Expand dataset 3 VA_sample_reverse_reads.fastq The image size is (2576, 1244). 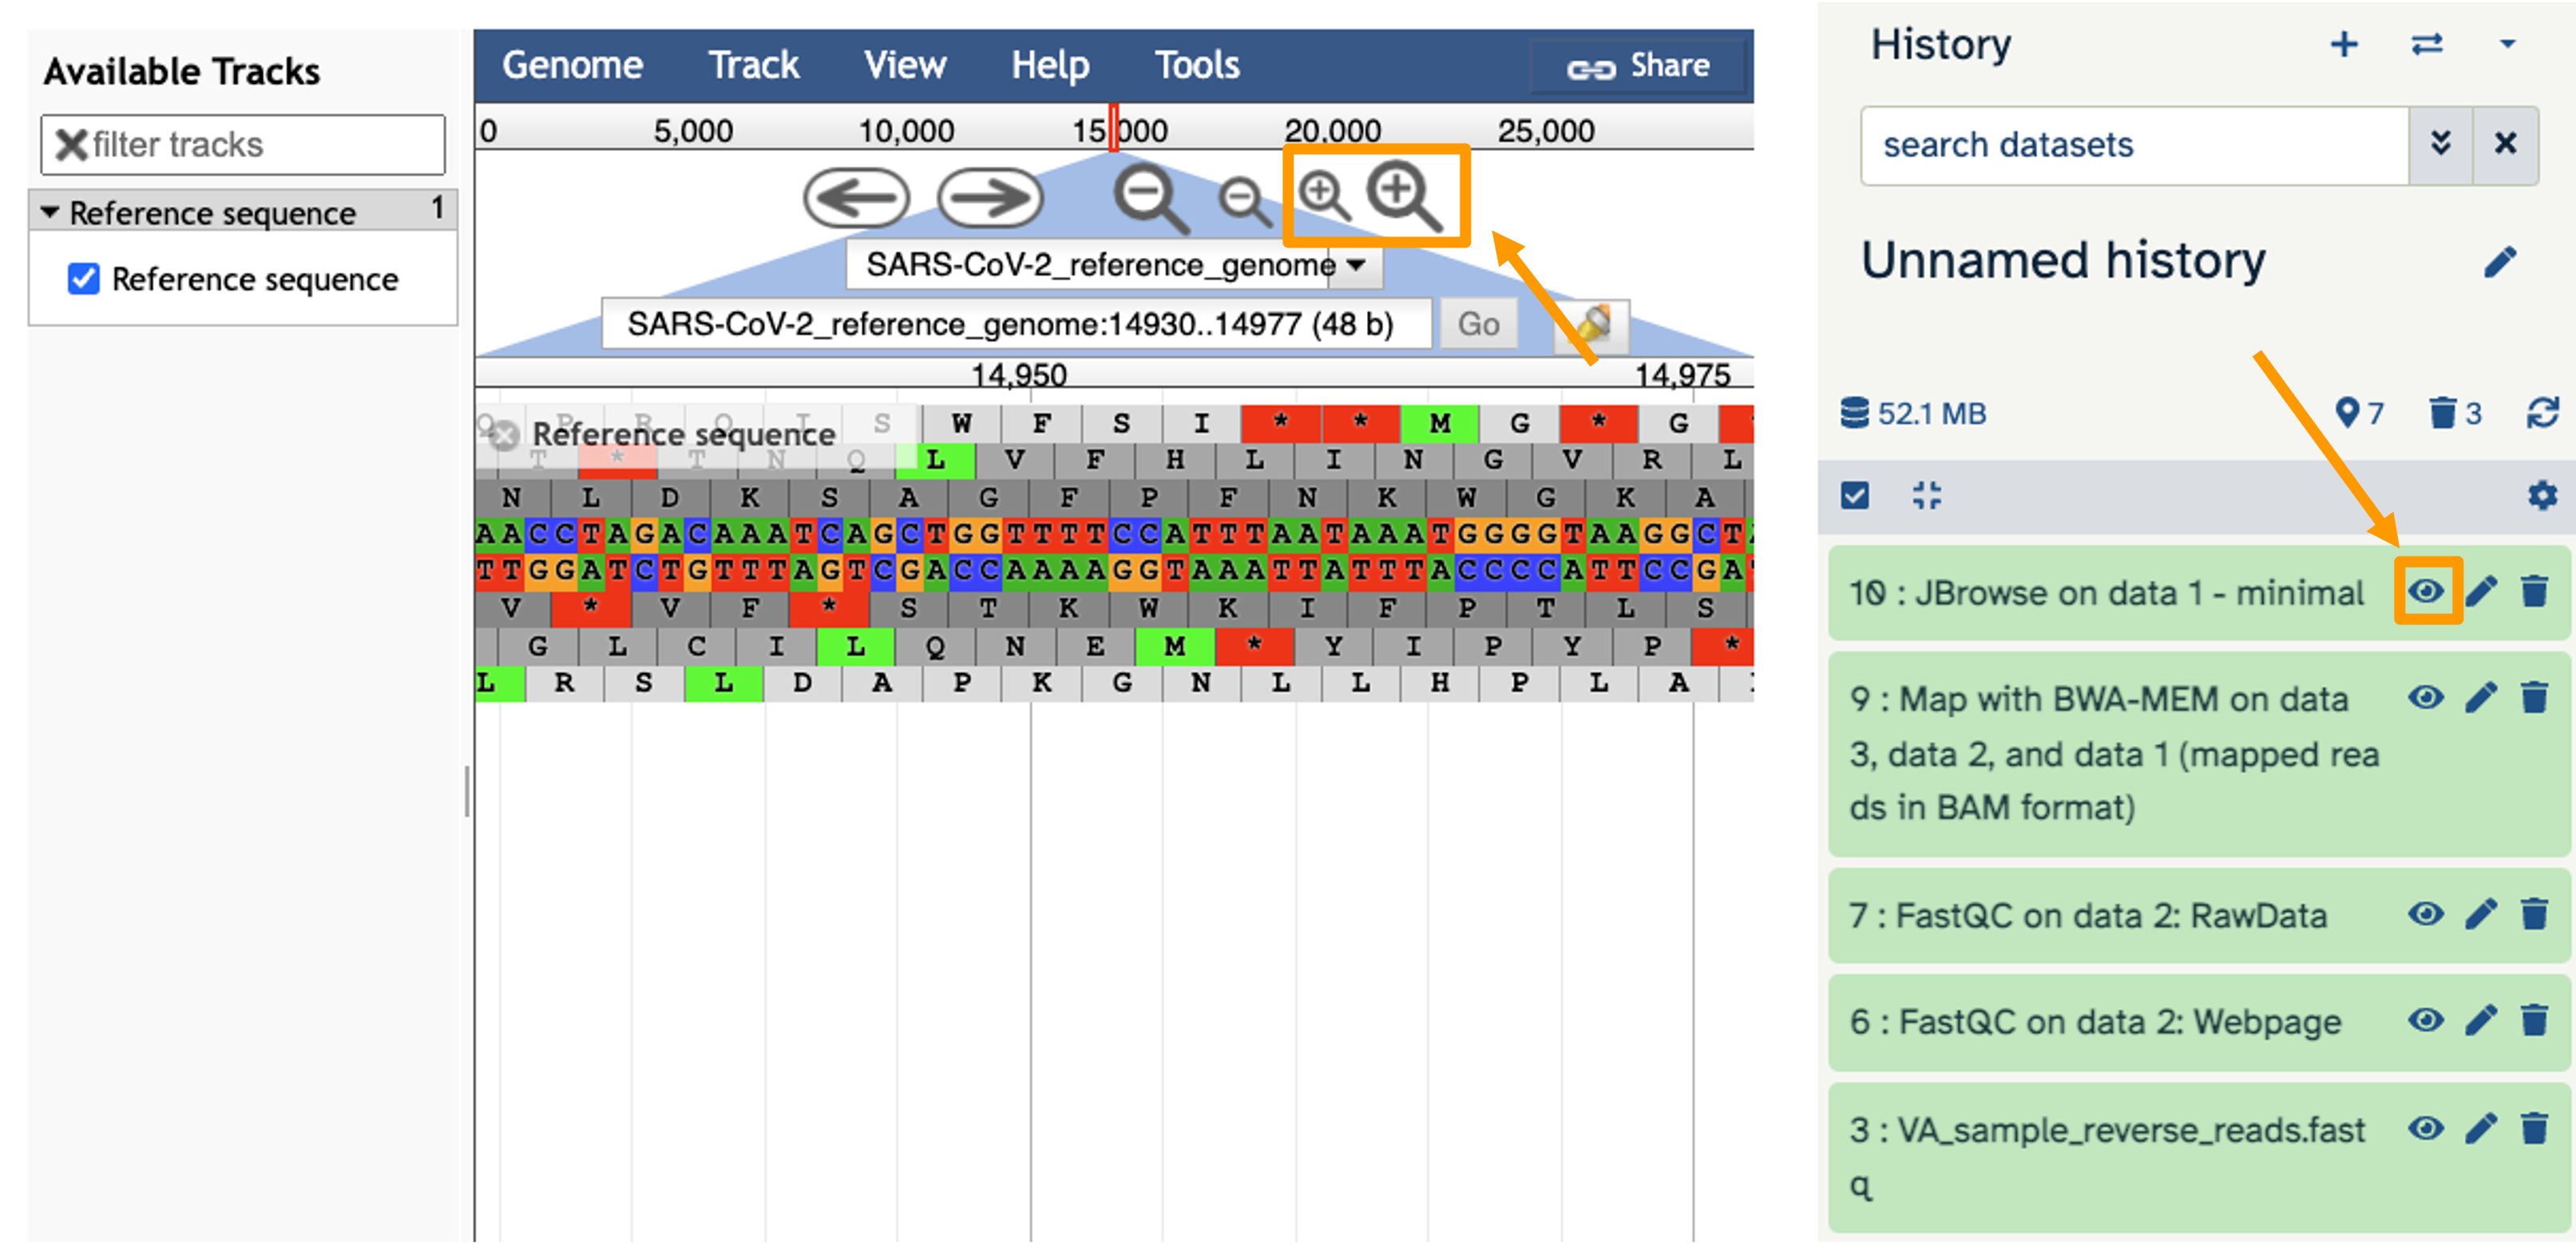coord(2107,1156)
